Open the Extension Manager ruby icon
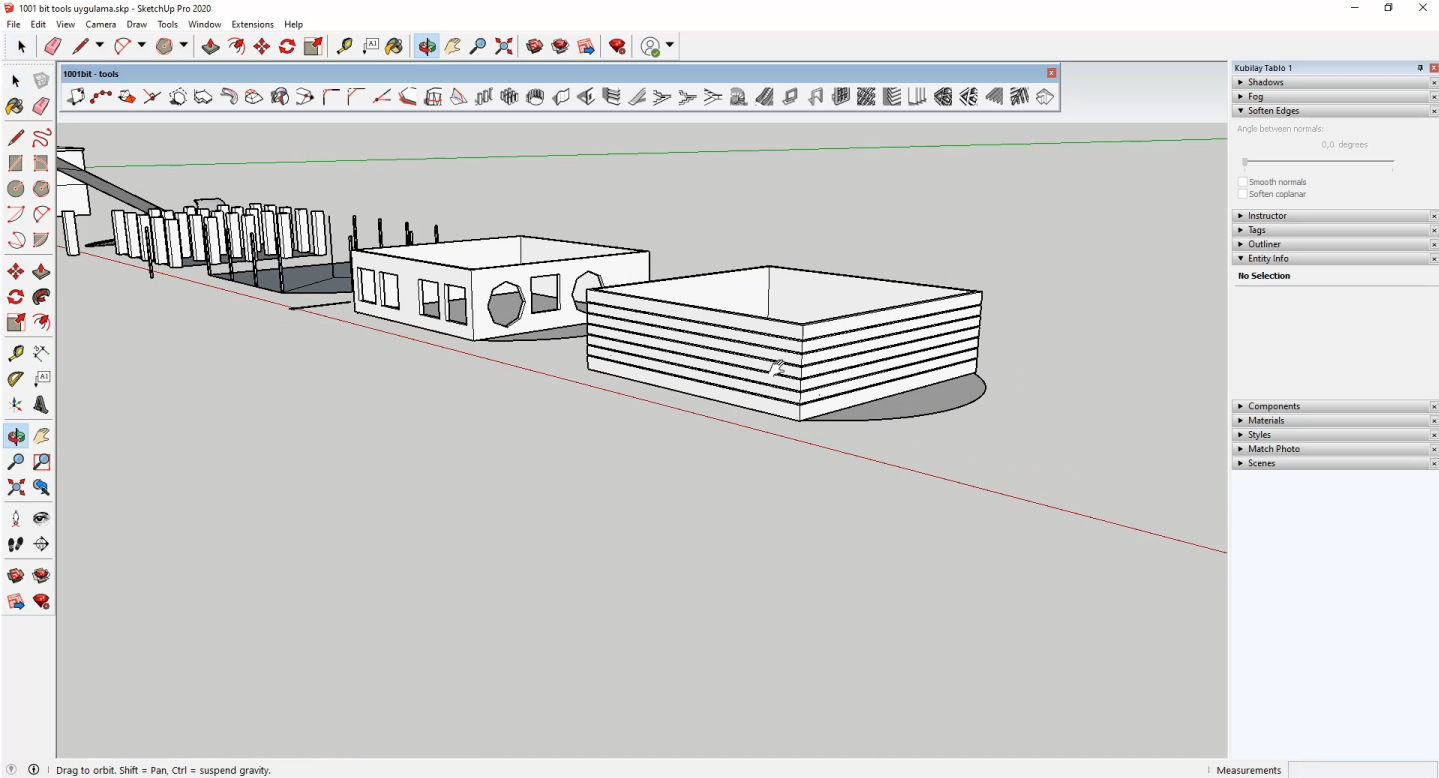 617,46
